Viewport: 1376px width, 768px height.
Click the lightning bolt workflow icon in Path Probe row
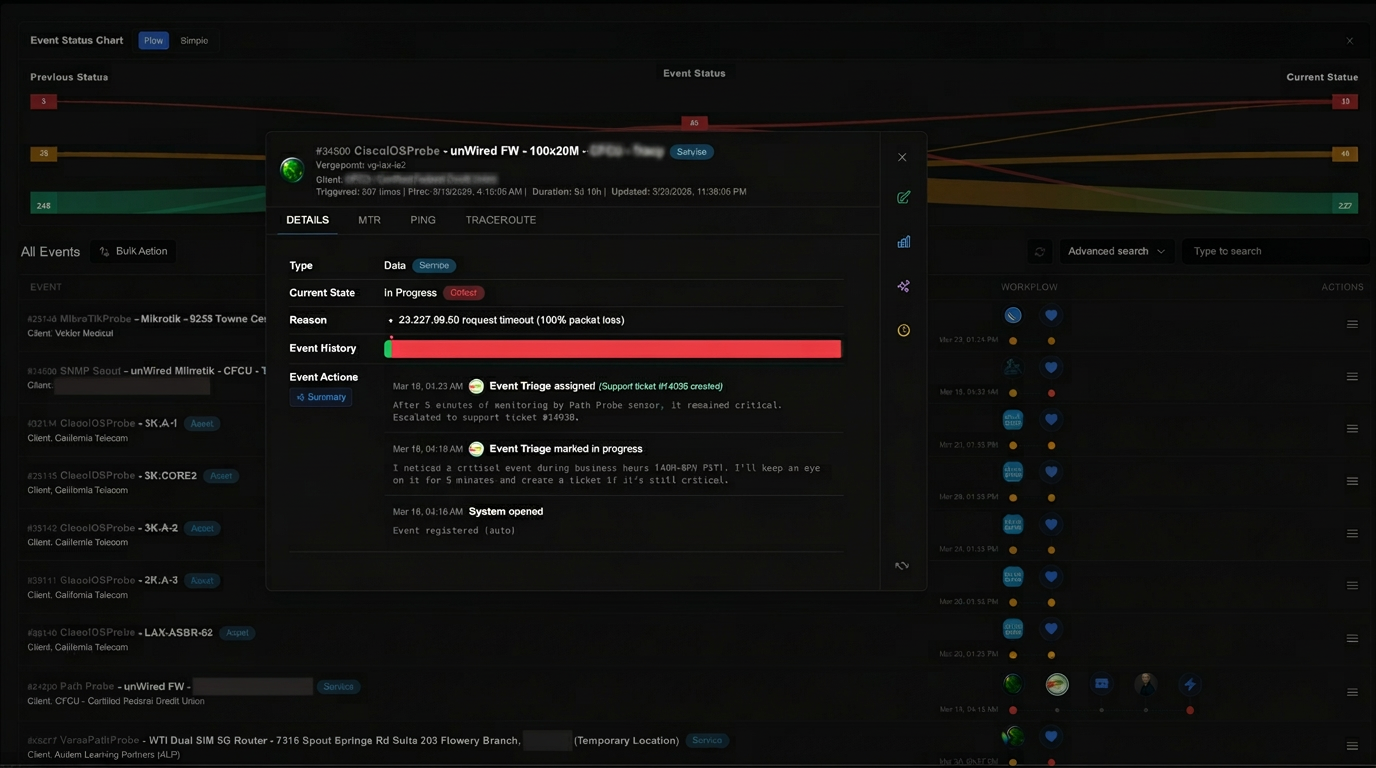[1189, 685]
